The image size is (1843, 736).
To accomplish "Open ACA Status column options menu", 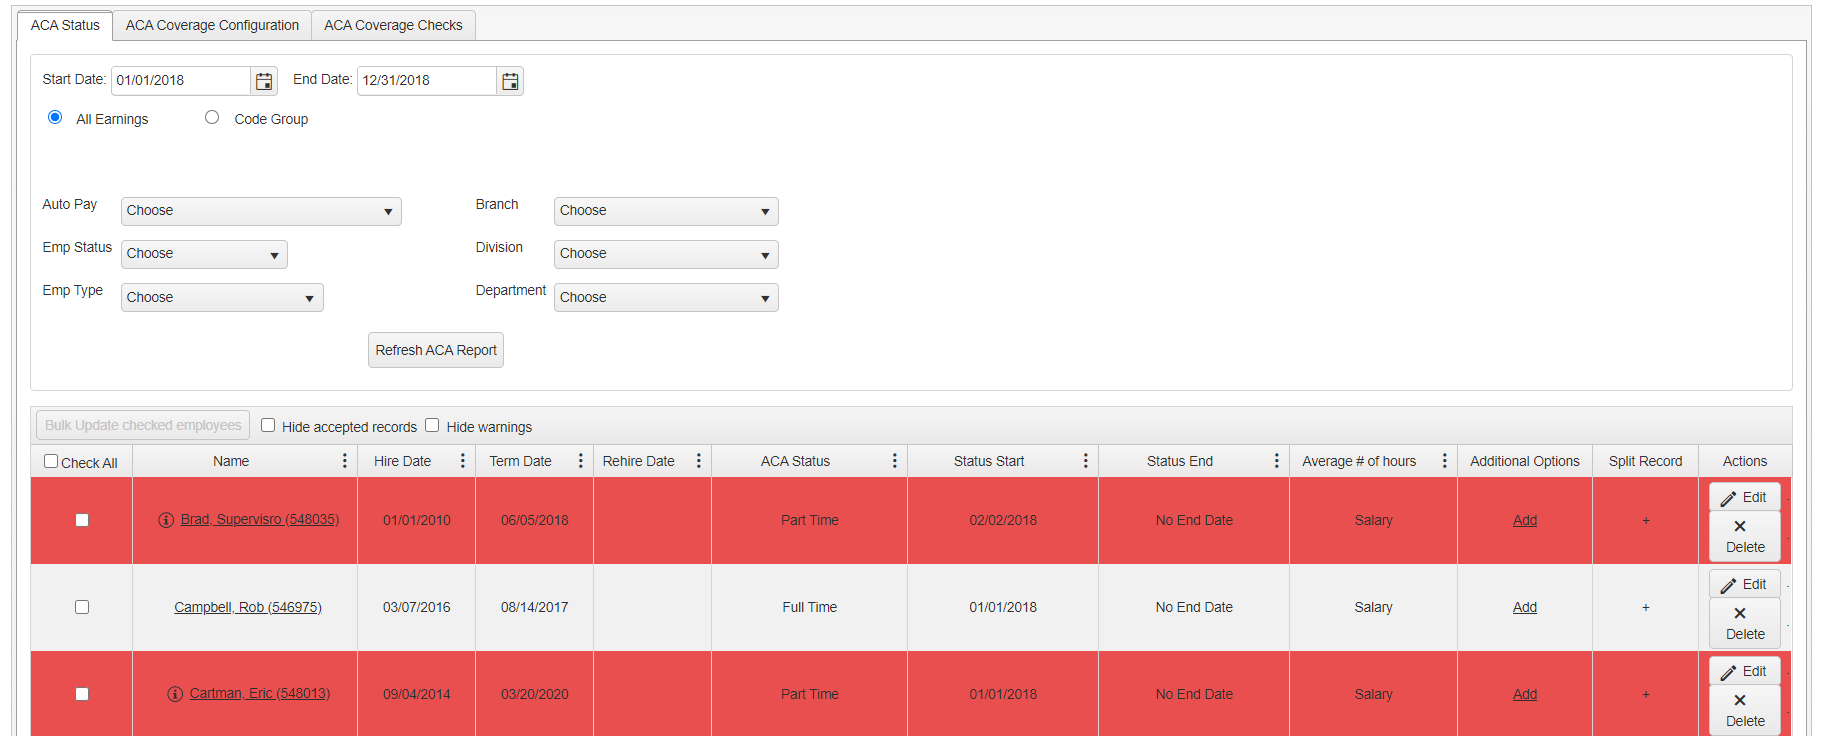I will point(895,461).
